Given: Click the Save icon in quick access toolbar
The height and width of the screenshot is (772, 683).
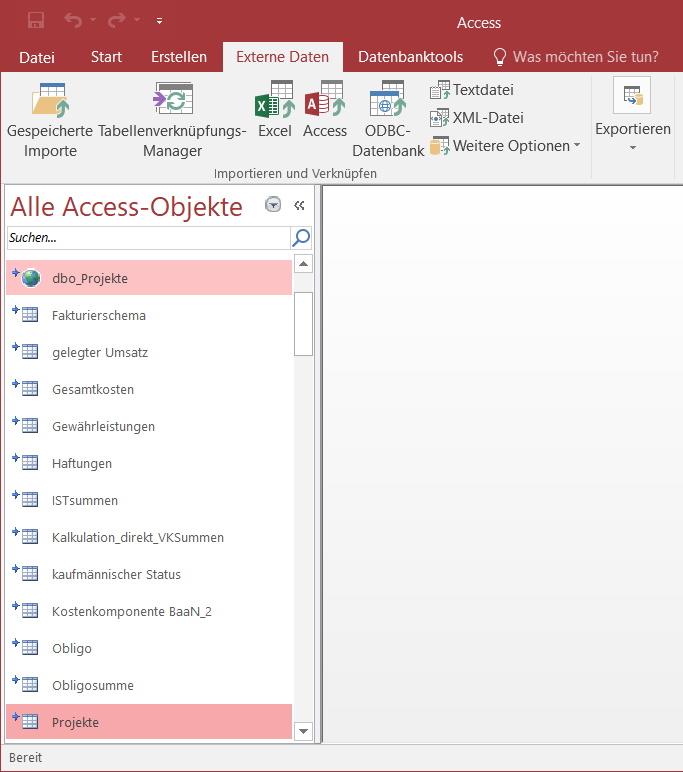Looking at the screenshot, I should [36, 21].
